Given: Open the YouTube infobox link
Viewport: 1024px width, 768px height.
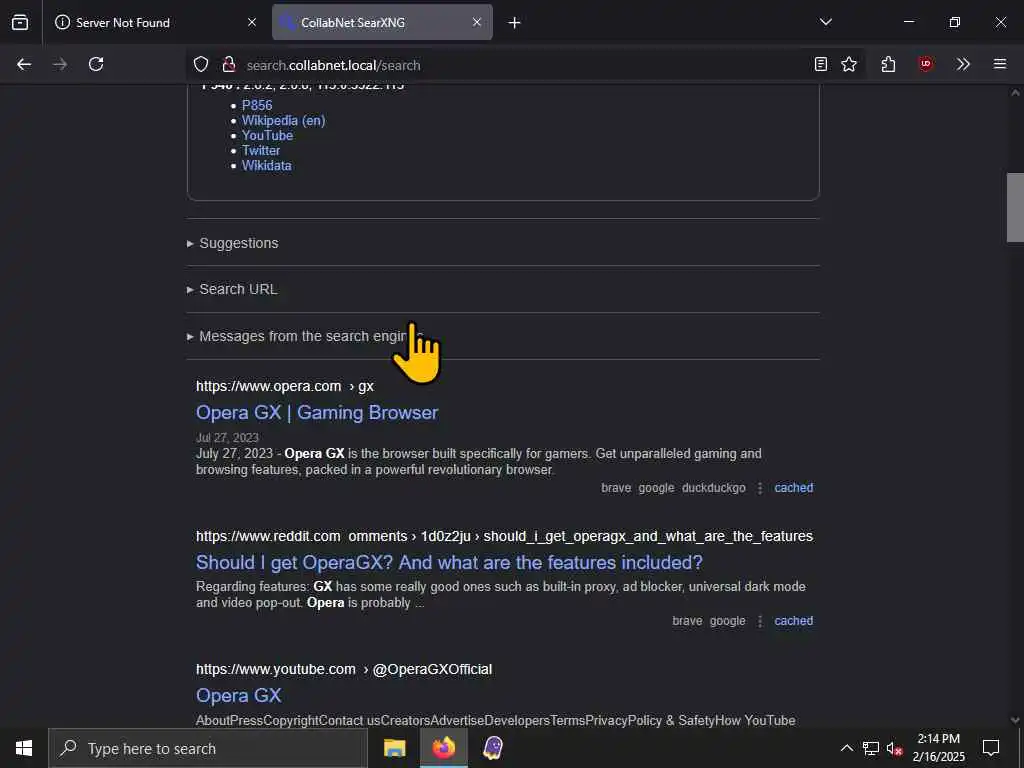Looking at the screenshot, I should (267, 135).
